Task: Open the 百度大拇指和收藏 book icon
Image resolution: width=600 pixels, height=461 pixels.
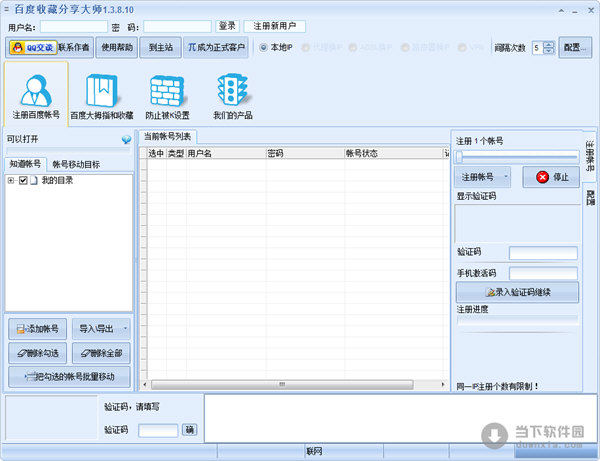Action: (101, 96)
